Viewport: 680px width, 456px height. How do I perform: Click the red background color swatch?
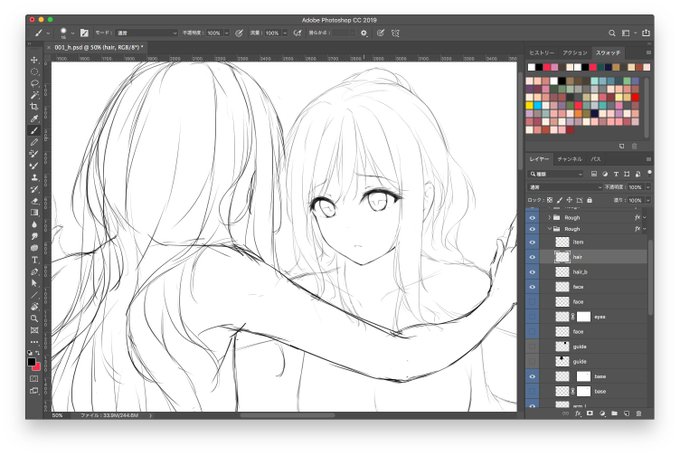[x=36, y=367]
